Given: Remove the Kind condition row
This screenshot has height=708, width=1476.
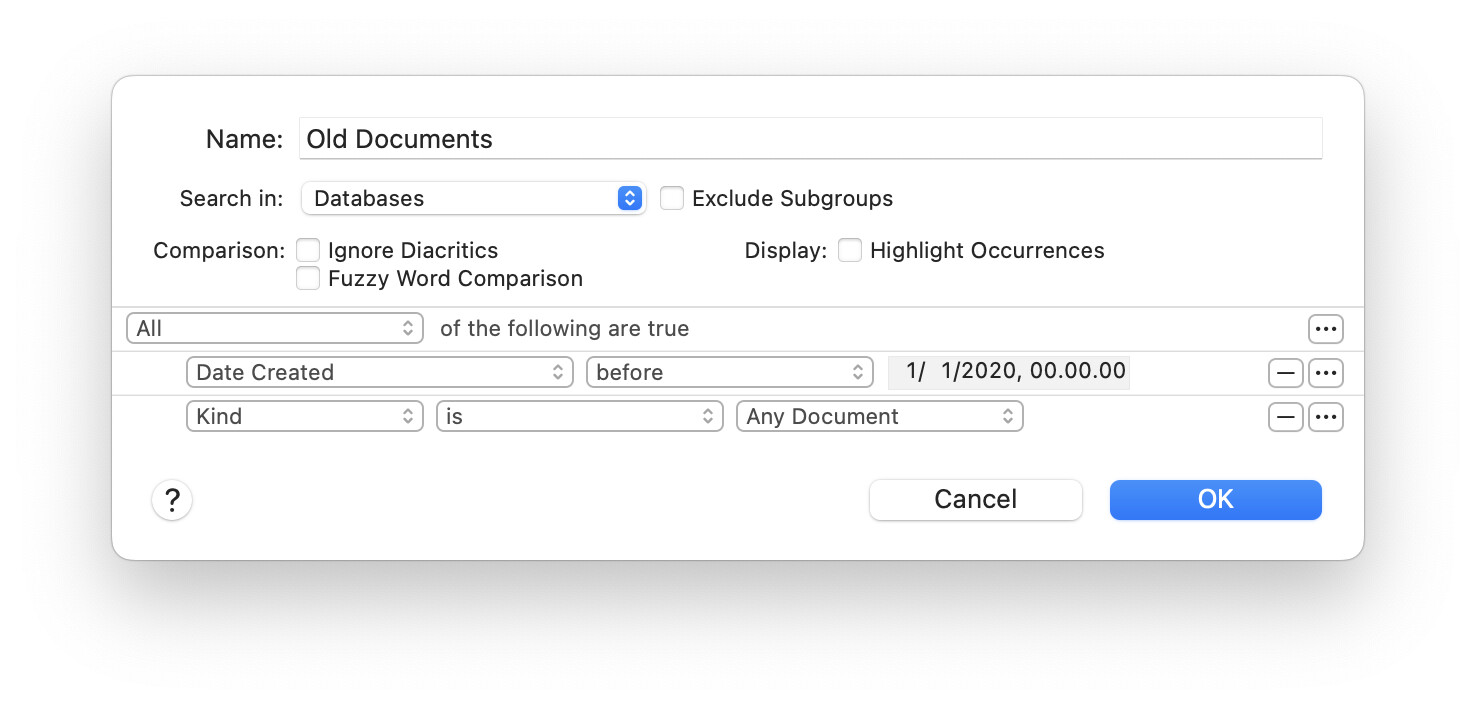Looking at the screenshot, I should pos(1285,417).
